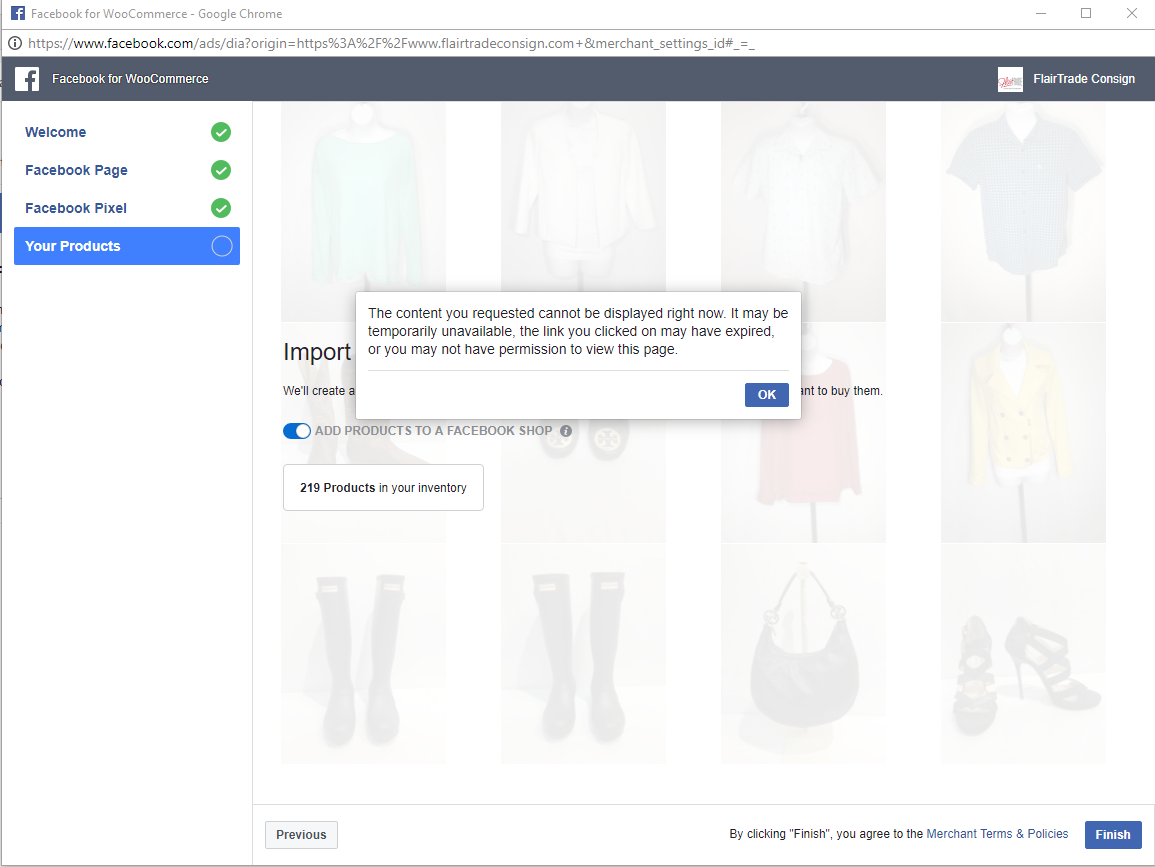Maximize the Chrome window
Screen dimensions: 1155x867
click(x=1086, y=13)
